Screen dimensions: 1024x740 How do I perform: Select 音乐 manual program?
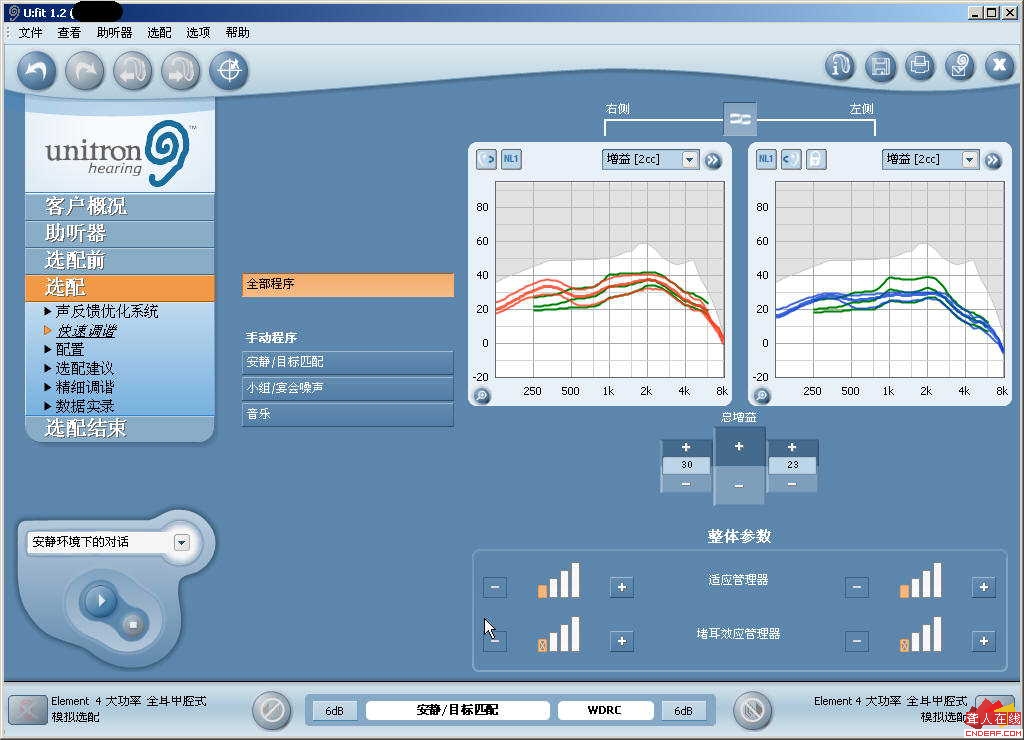point(348,414)
